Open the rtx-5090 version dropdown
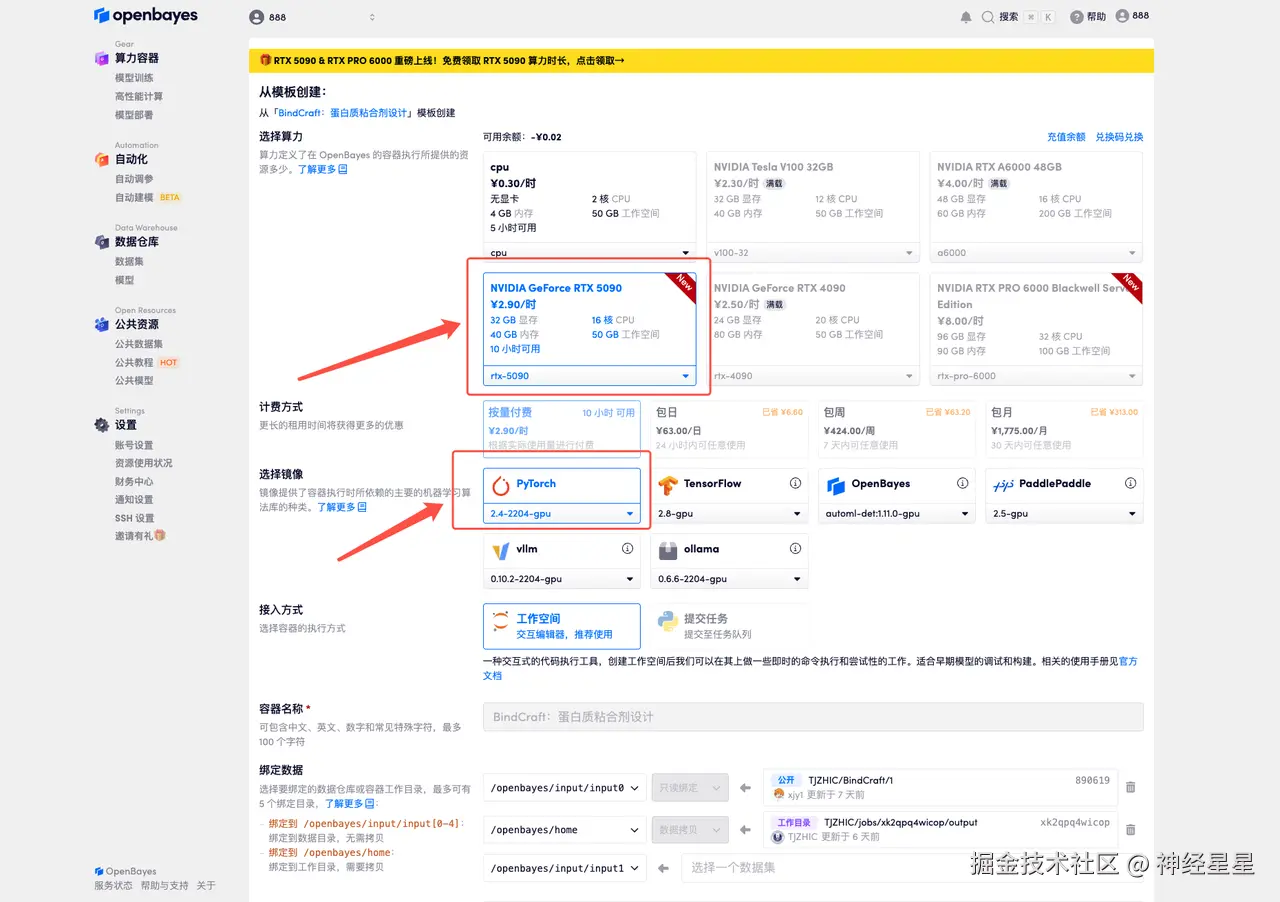The width and height of the screenshot is (1280, 902). pyautogui.click(x=589, y=376)
